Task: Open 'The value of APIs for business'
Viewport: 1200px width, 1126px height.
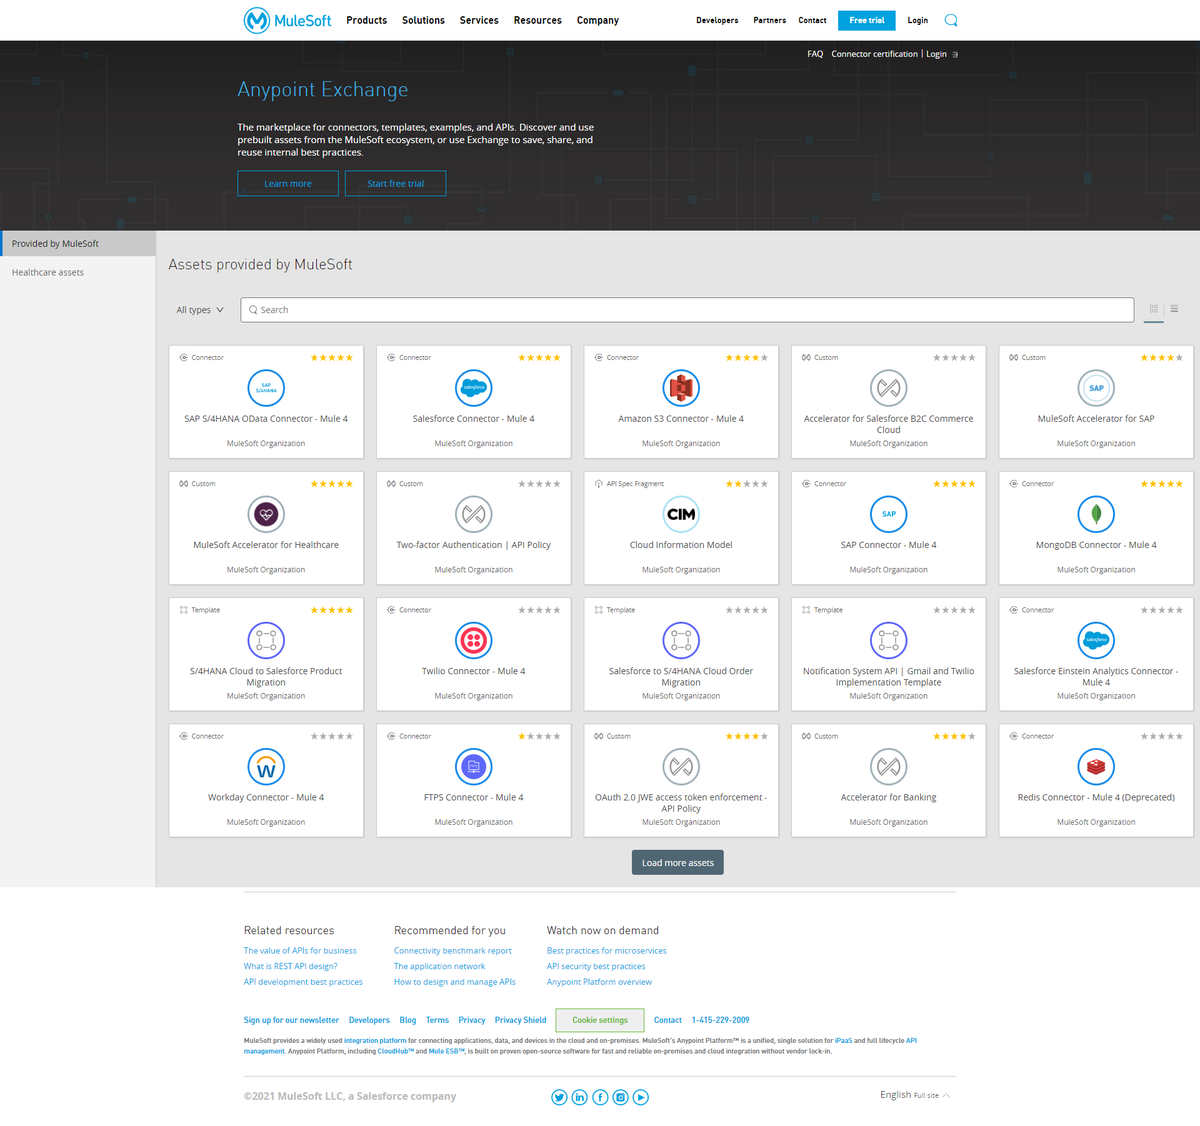Action: (300, 951)
